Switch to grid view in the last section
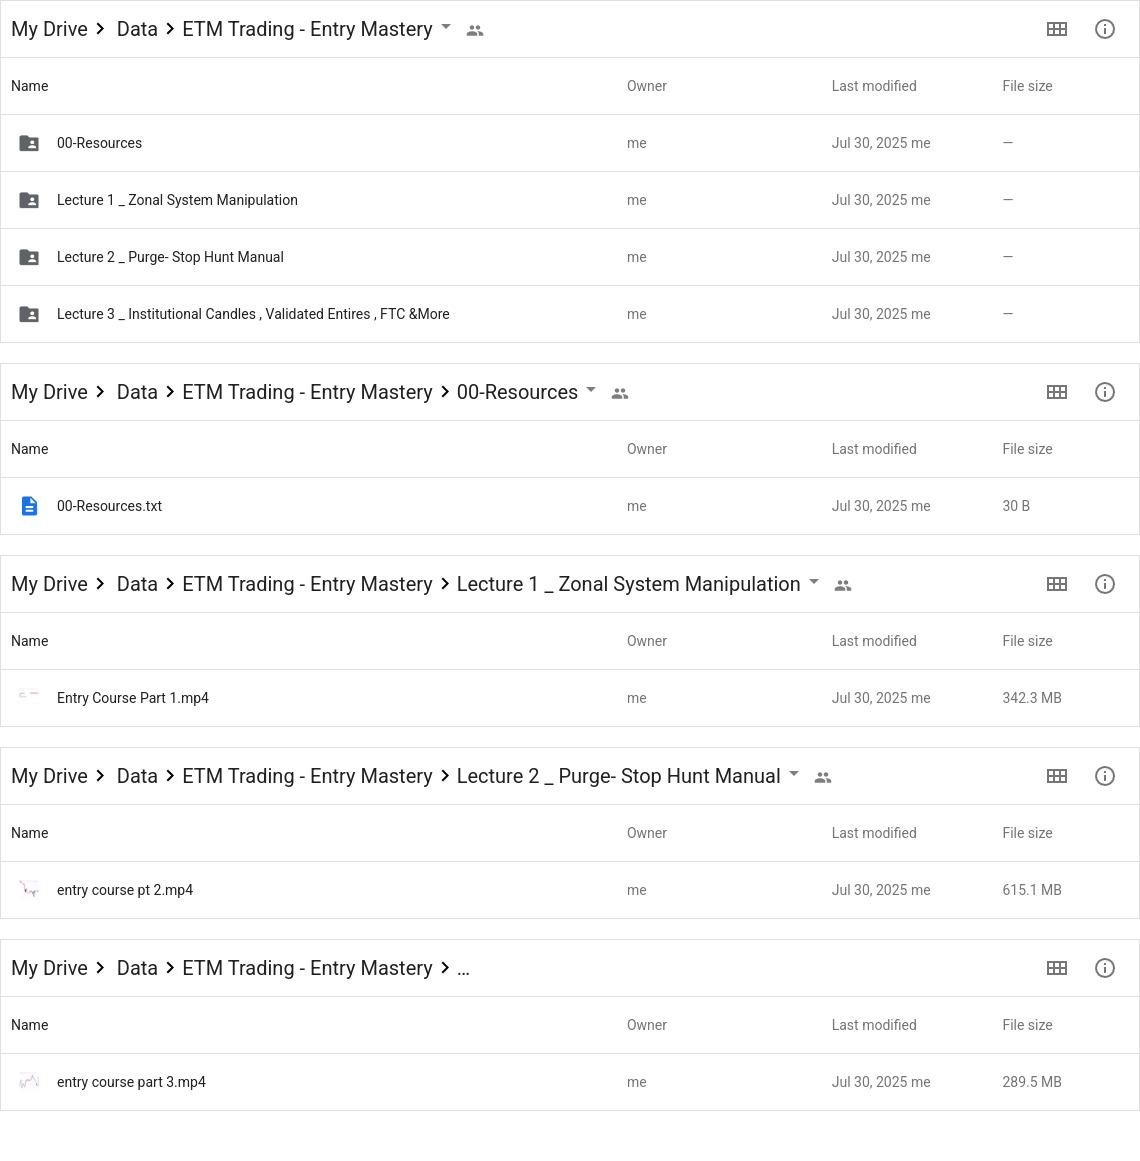The width and height of the screenshot is (1140, 1161). (x=1056, y=968)
